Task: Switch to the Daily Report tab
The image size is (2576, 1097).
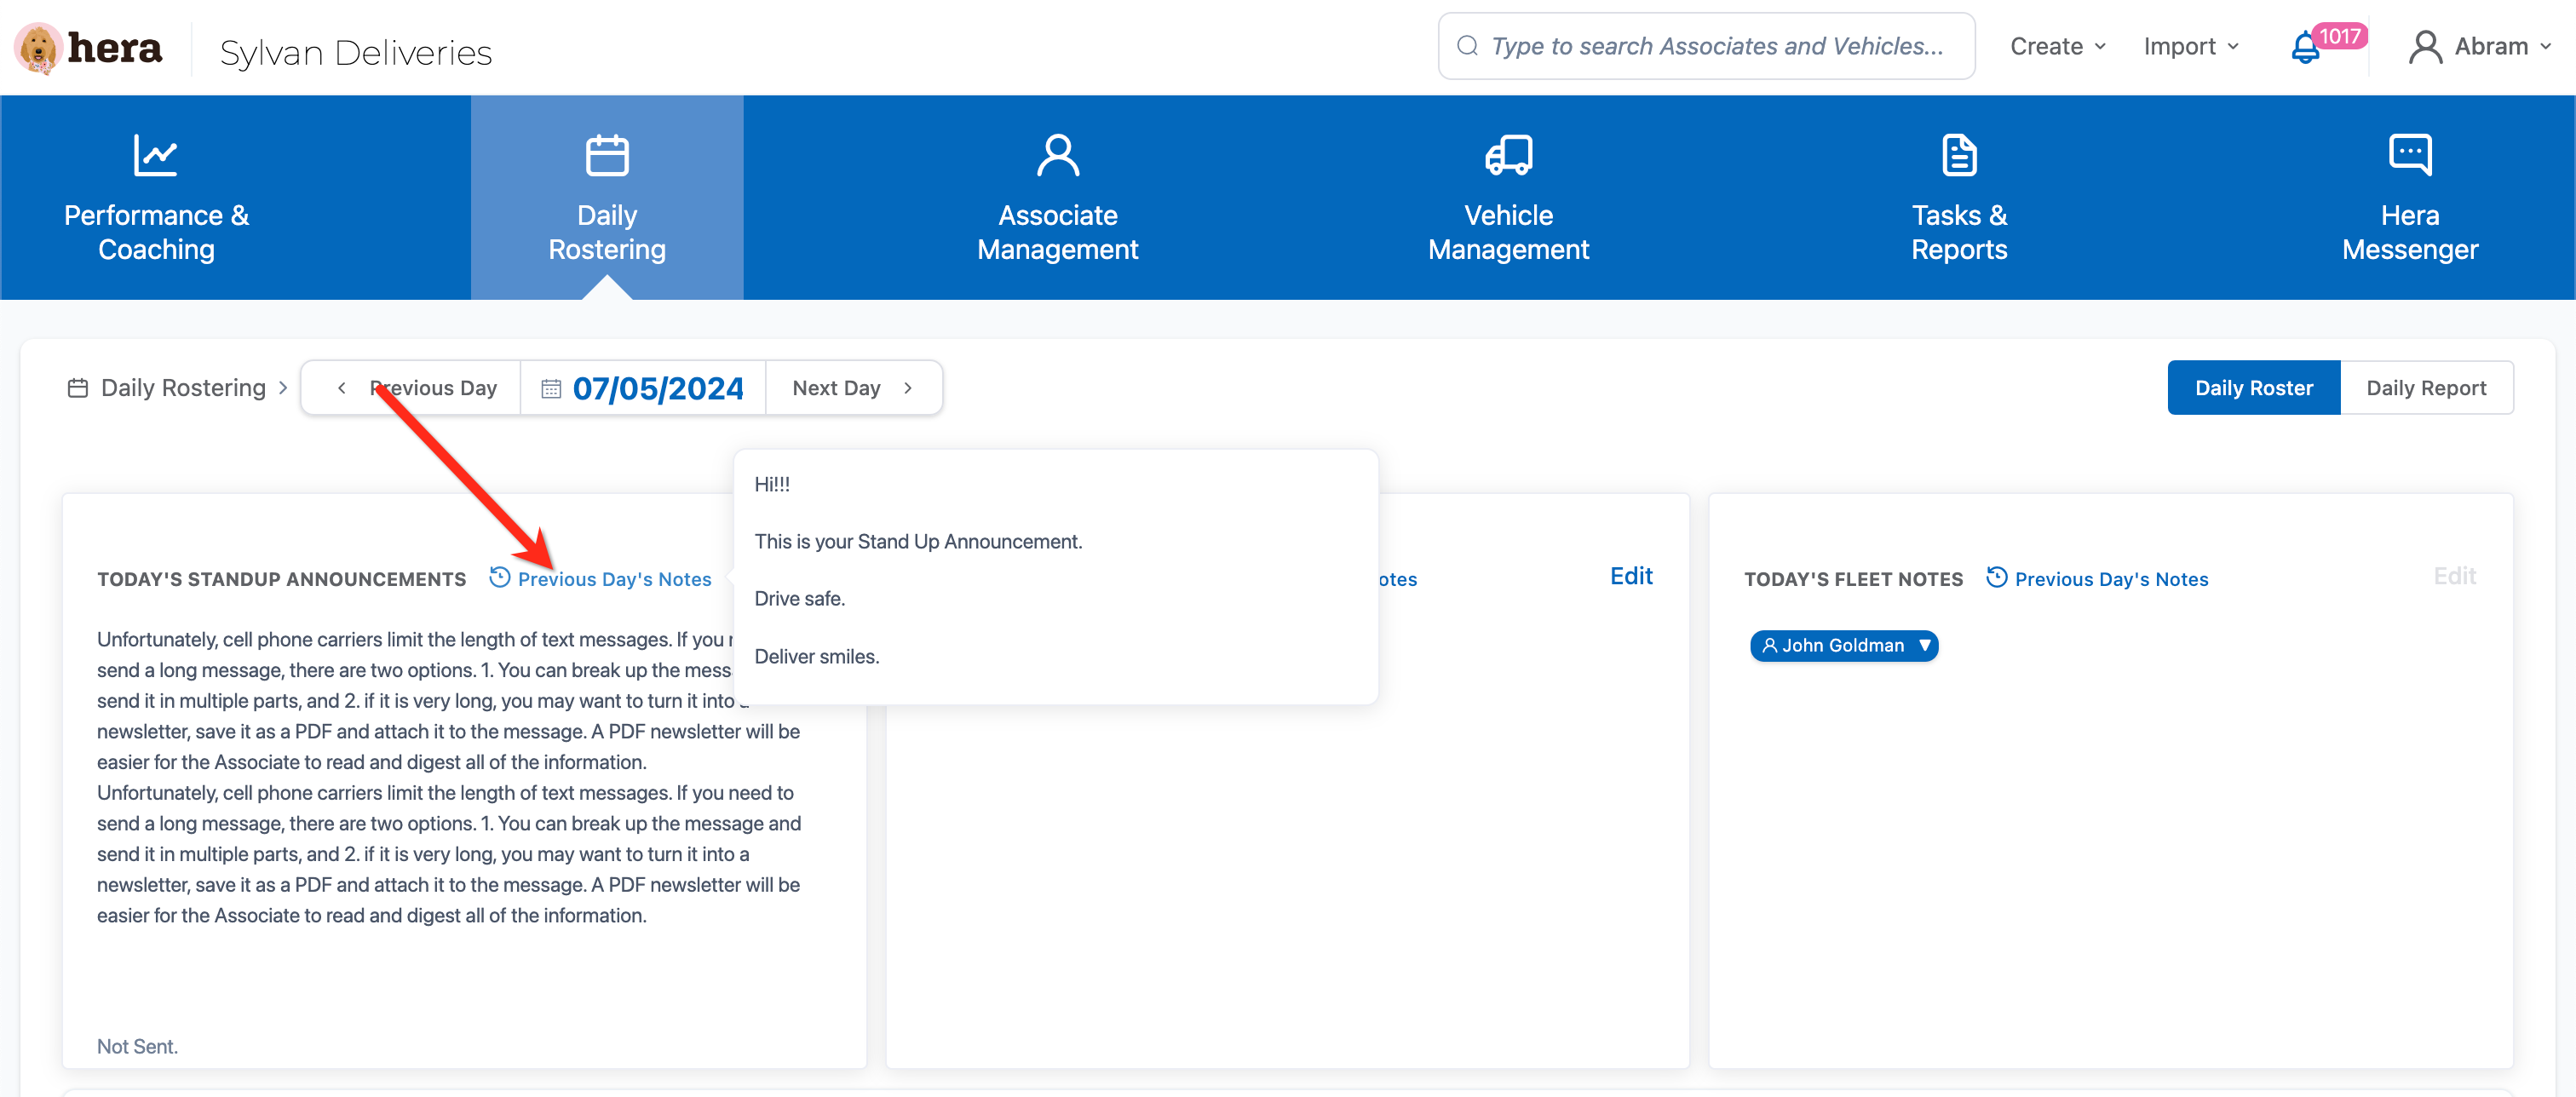Action: [2425, 388]
